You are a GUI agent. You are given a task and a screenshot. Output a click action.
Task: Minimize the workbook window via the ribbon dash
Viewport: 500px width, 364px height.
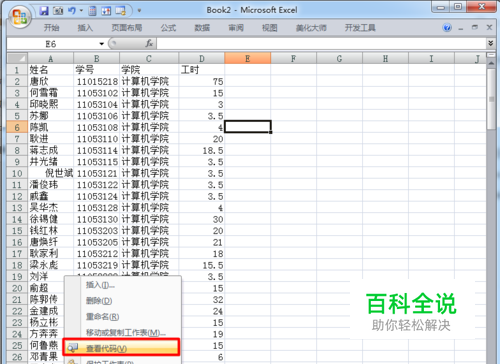point(461,29)
